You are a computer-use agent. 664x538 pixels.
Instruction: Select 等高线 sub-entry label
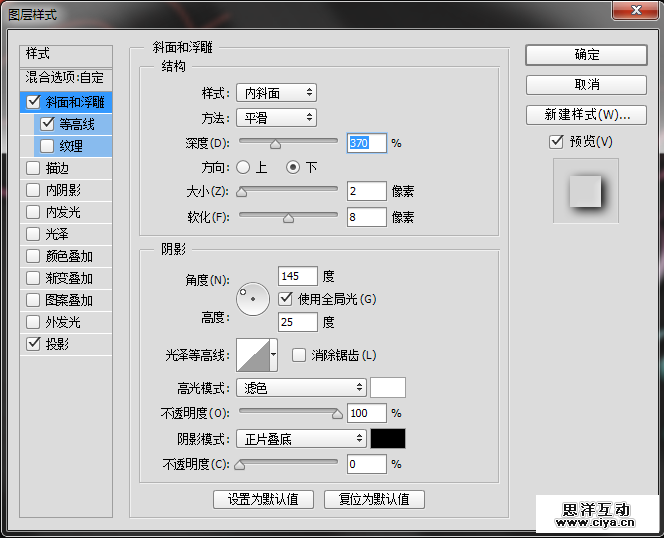coord(77,124)
